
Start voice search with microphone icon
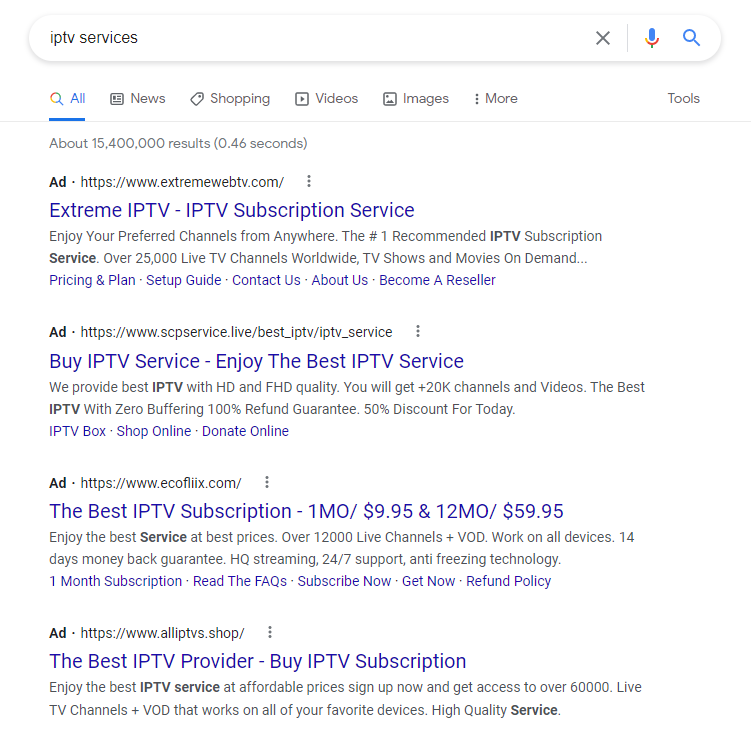[651, 38]
